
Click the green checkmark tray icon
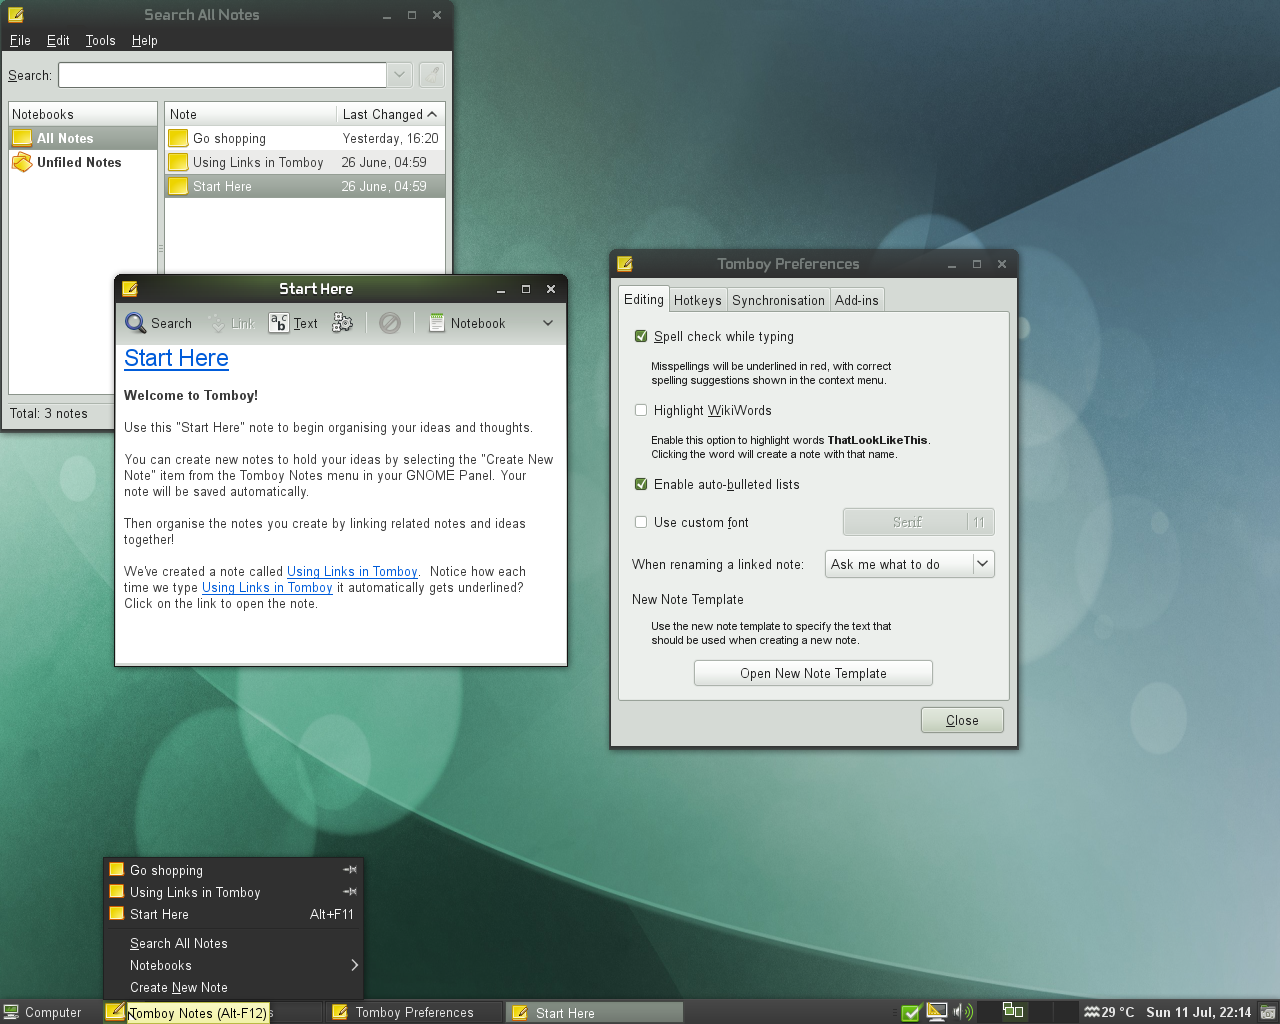pyautogui.click(x=911, y=1013)
